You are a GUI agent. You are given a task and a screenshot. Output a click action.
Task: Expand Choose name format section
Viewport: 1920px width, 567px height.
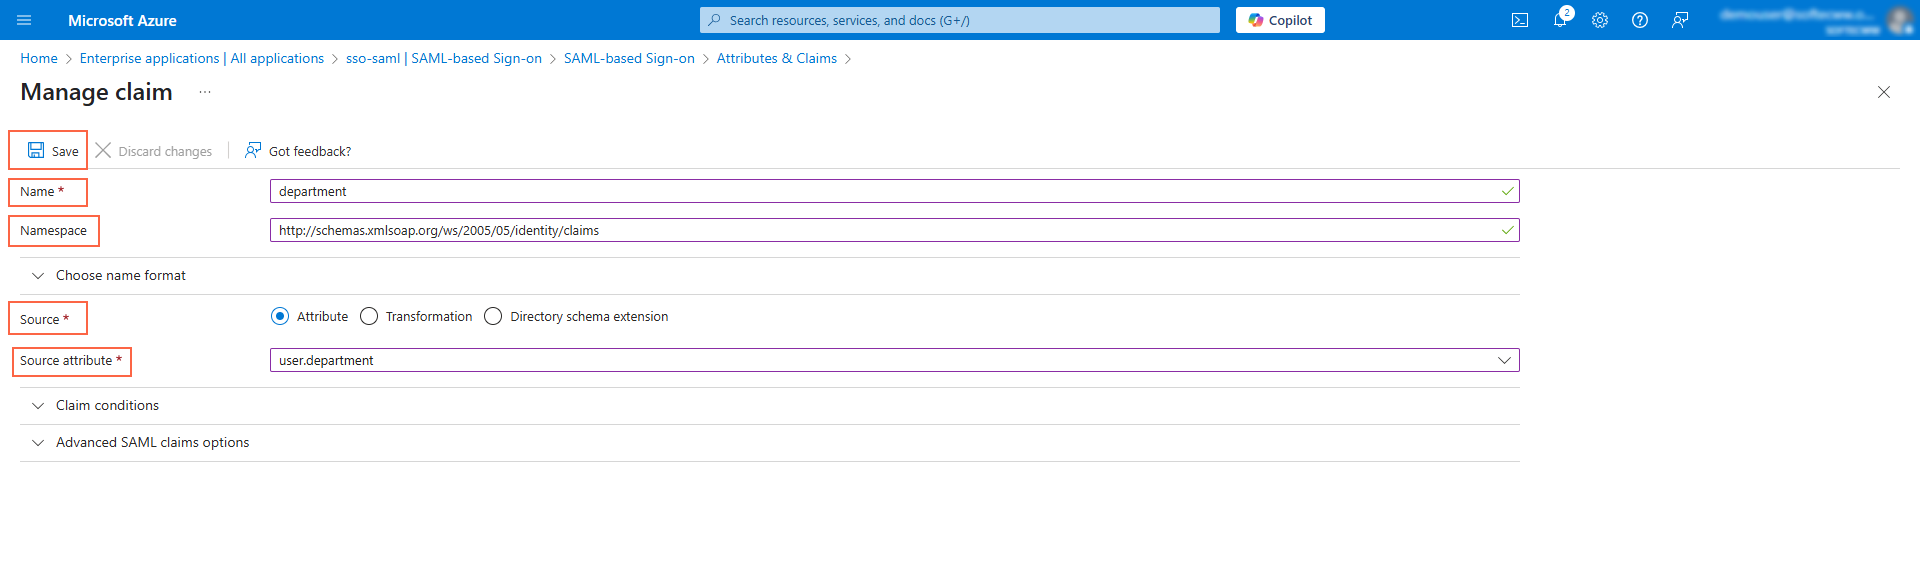pos(120,276)
